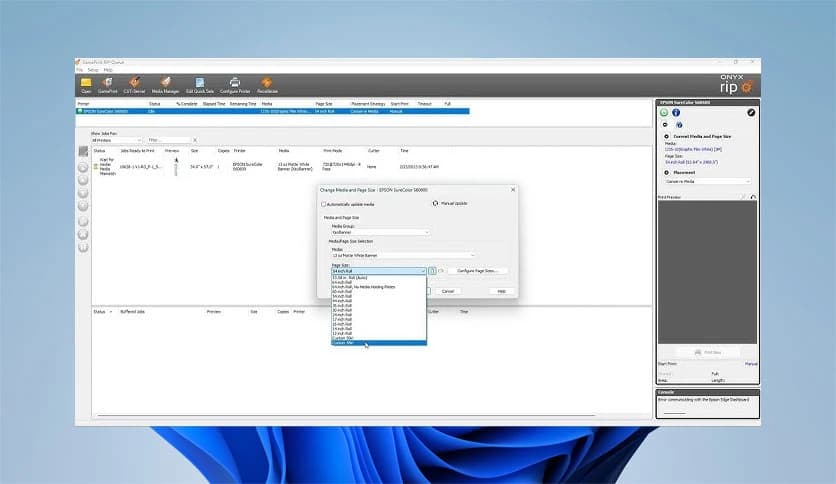Screen dimensions: 836x484
Task: Open the Media dropdown showing 13 oz Matte White Banner
Action: (x=403, y=255)
